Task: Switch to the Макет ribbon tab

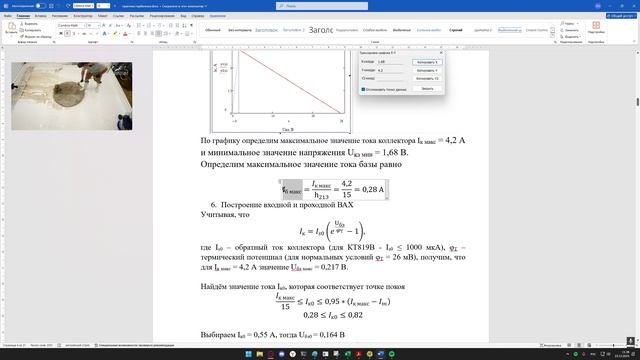Action: pyautogui.click(x=102, y=16)
